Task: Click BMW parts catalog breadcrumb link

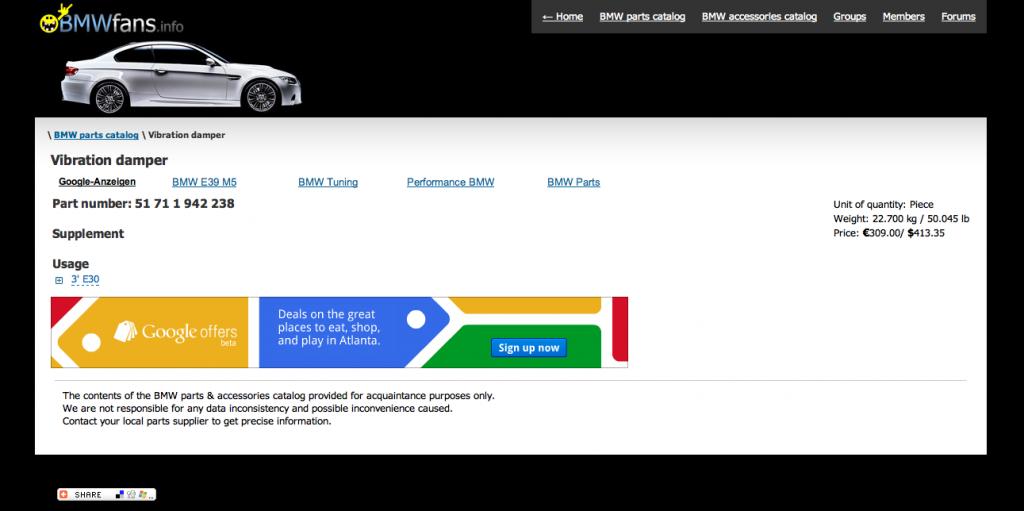Action: (x=96, y=135)
